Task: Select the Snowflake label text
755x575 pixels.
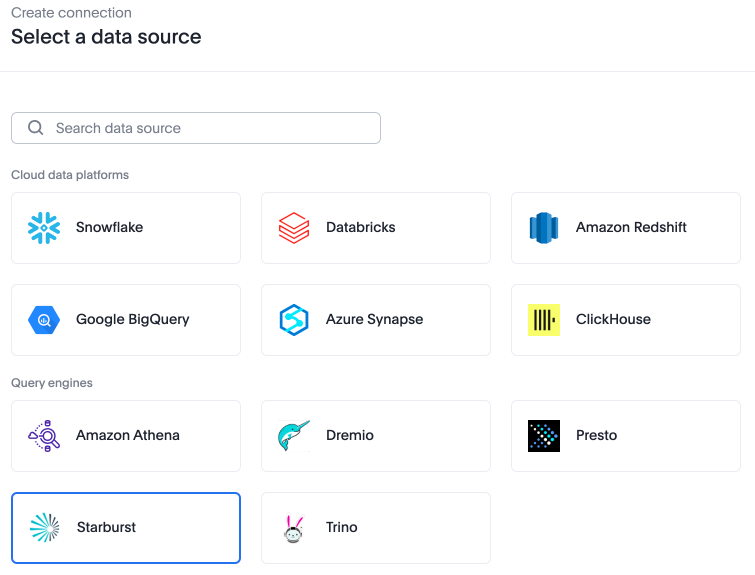Action: (x=109, y=227)
